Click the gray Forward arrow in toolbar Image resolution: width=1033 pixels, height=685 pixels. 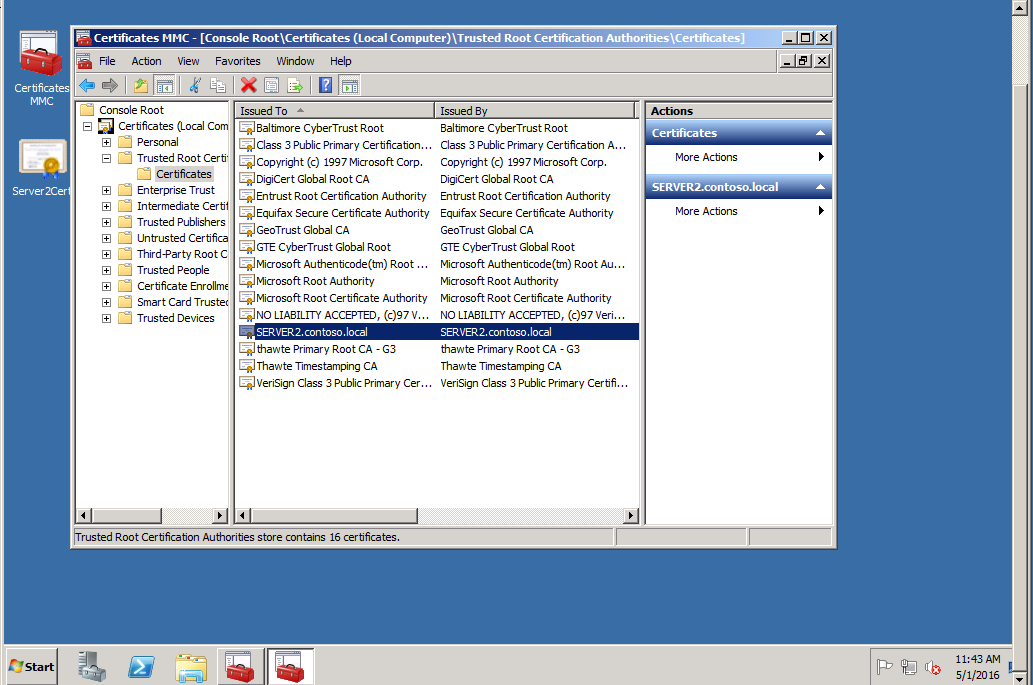point(109,85)
